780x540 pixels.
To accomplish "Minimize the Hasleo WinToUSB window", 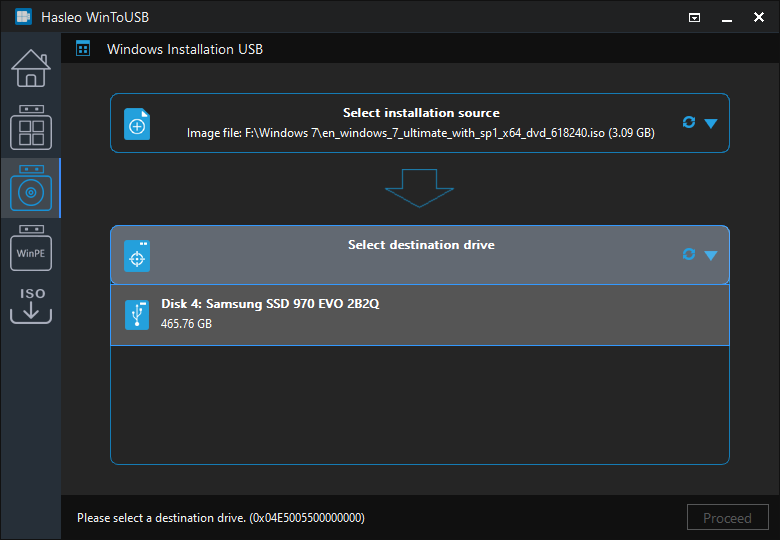I will [x=727, y=18].
